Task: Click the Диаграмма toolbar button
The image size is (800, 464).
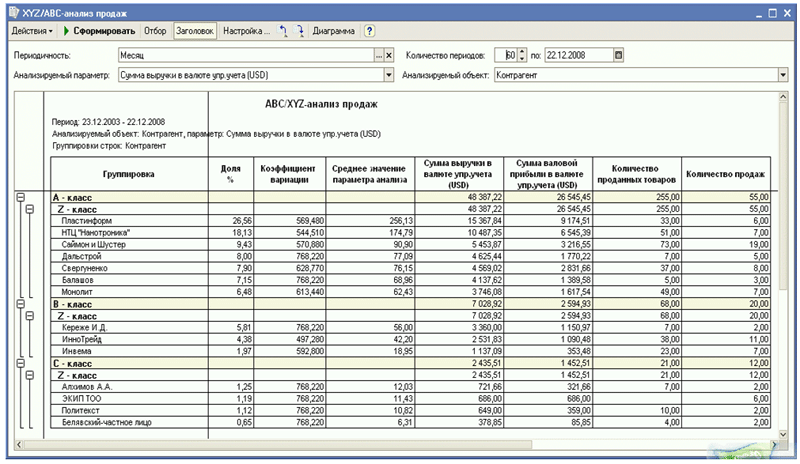Action: click(x=334, y=31)
